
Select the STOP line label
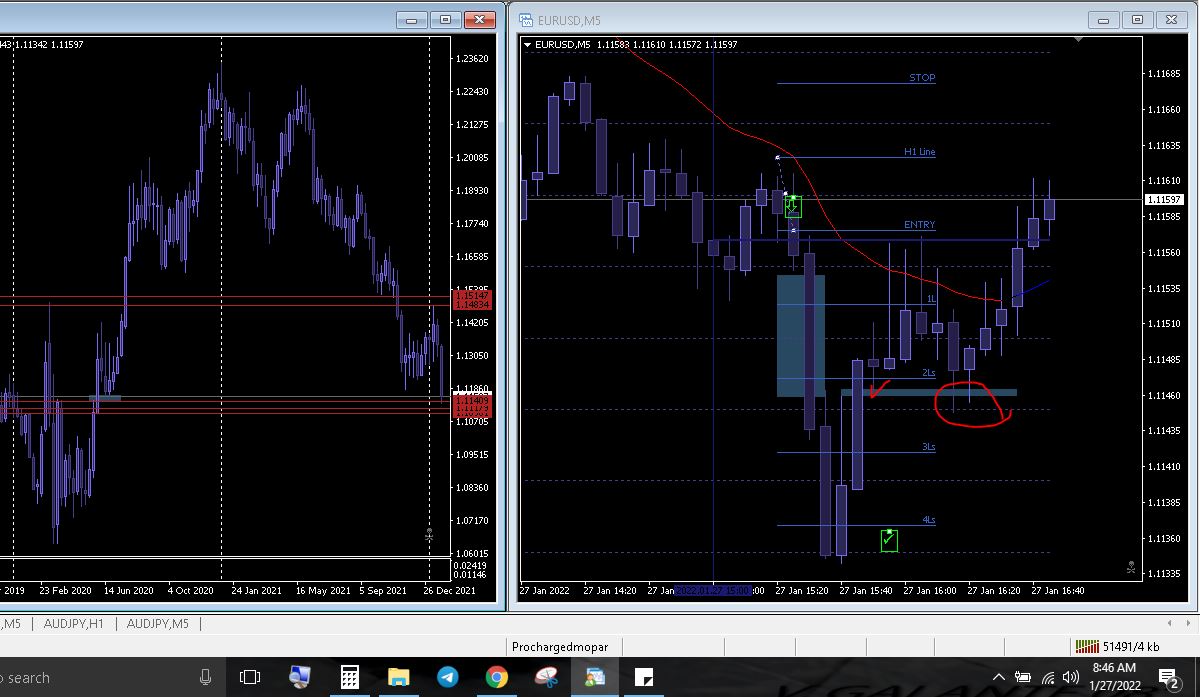click(x=922, y=78)
